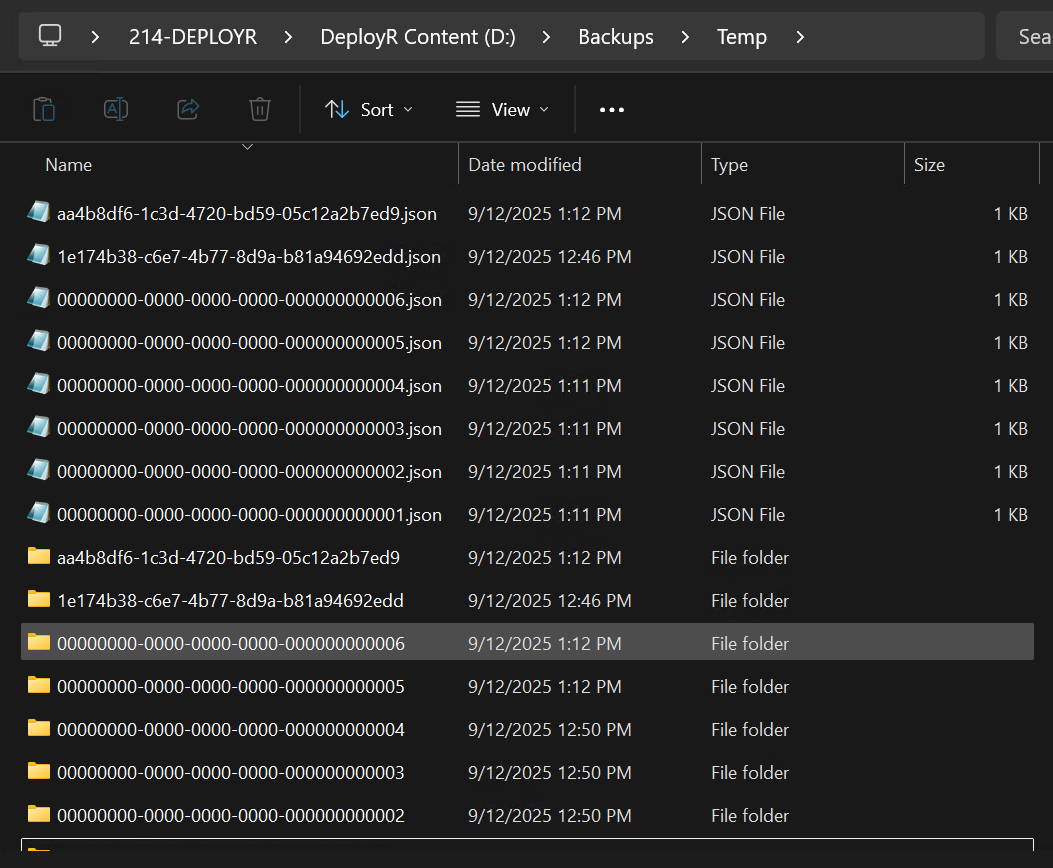Click file icon for 000000000004.json

click(x=38, y=383)
